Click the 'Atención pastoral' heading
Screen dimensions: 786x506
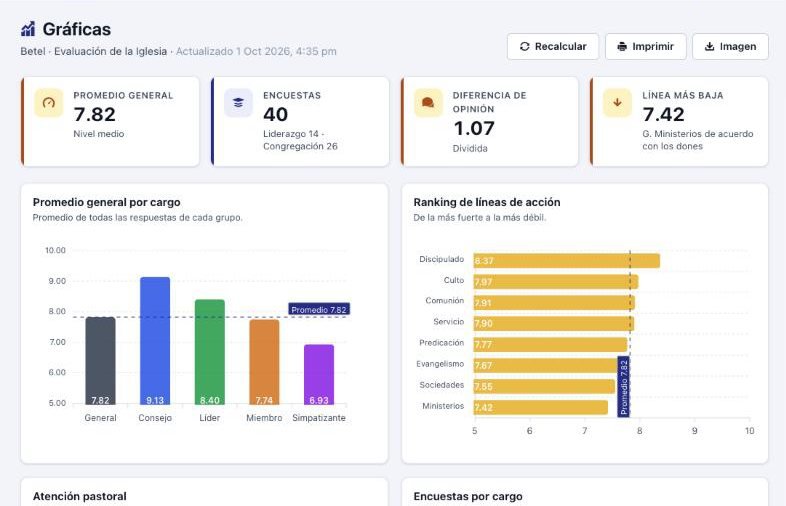[80, 496]
